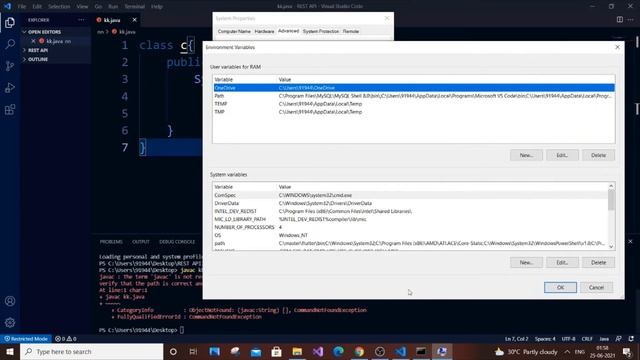Open the Selection menu

click(59, 7)
